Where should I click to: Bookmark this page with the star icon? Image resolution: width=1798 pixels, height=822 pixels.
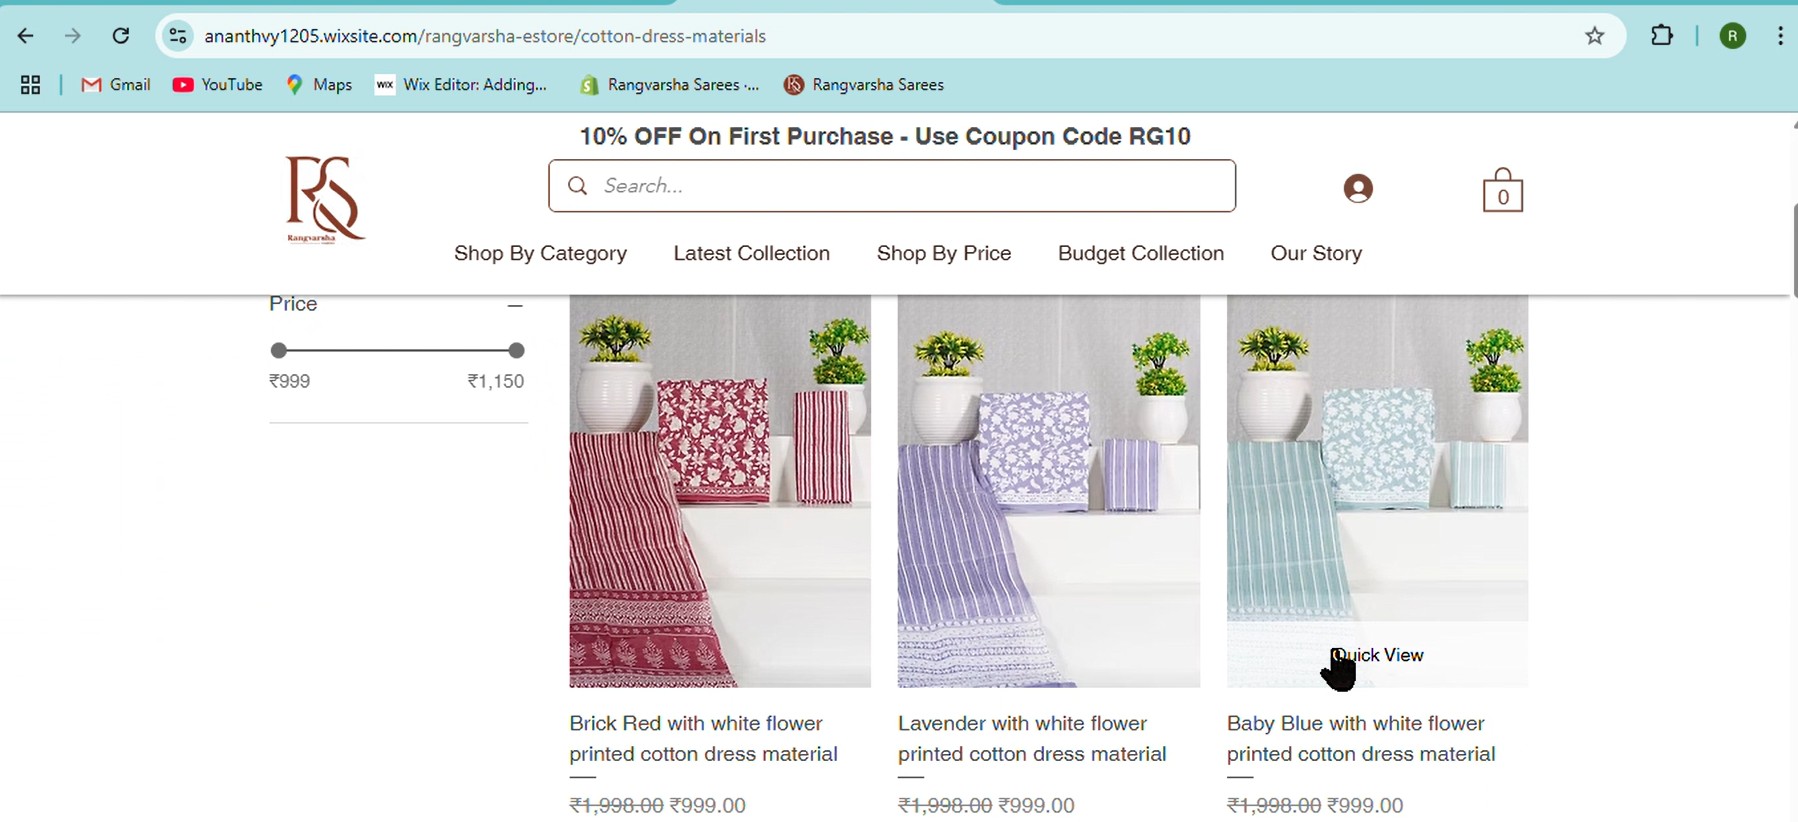point(1594,36)
